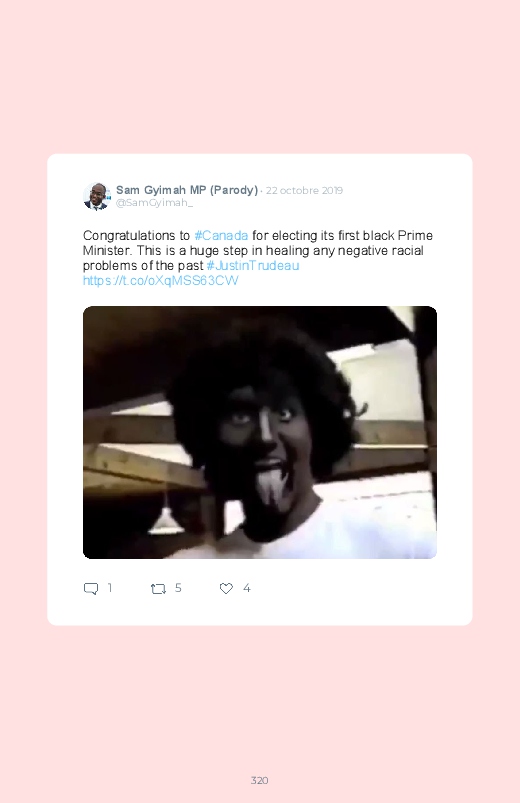Open the round profile avatar picture
The width and height of the screenshot is (520, 803).
point(97,196)
